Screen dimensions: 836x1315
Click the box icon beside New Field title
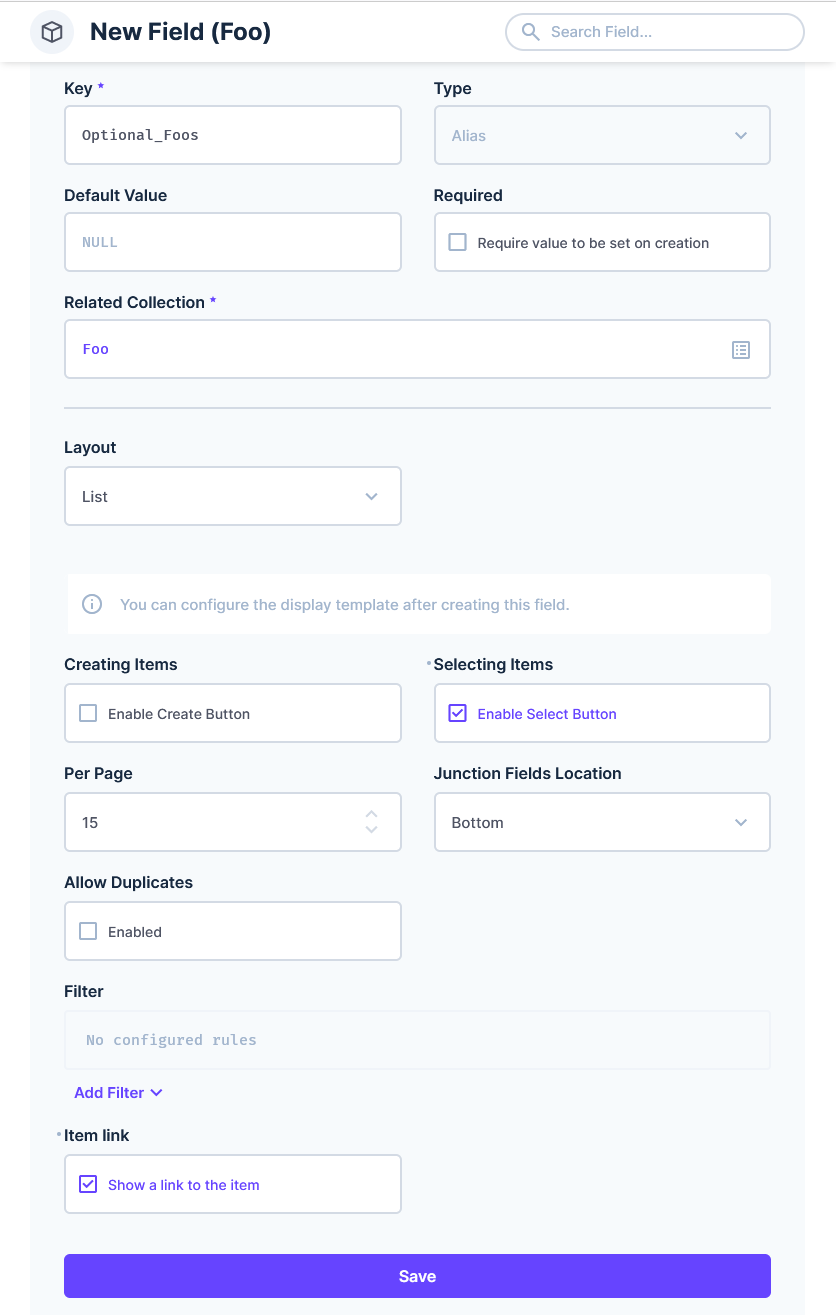pos(52,32)
